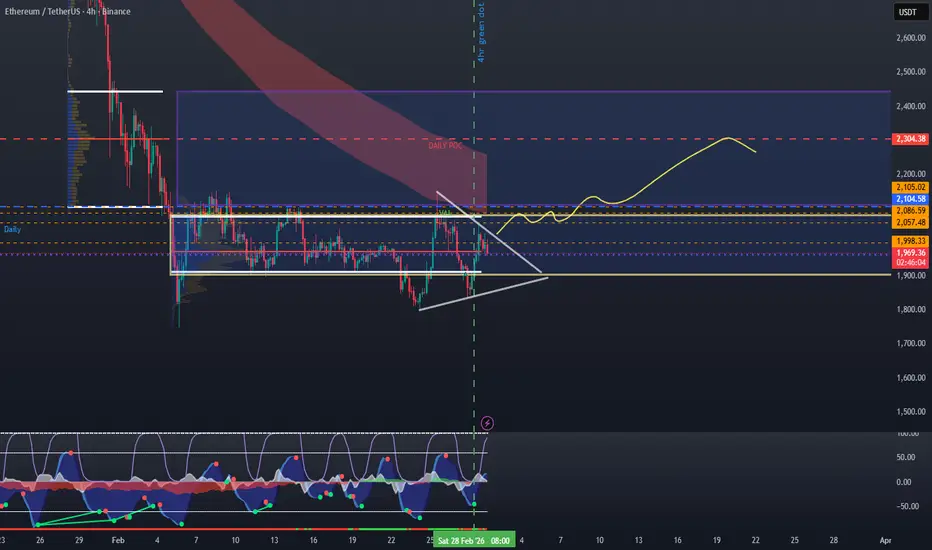Image resolution: width=932 pixels, height=550 pixels.
Task: Click the 29 date label on time axis
Action: point(78,540)
